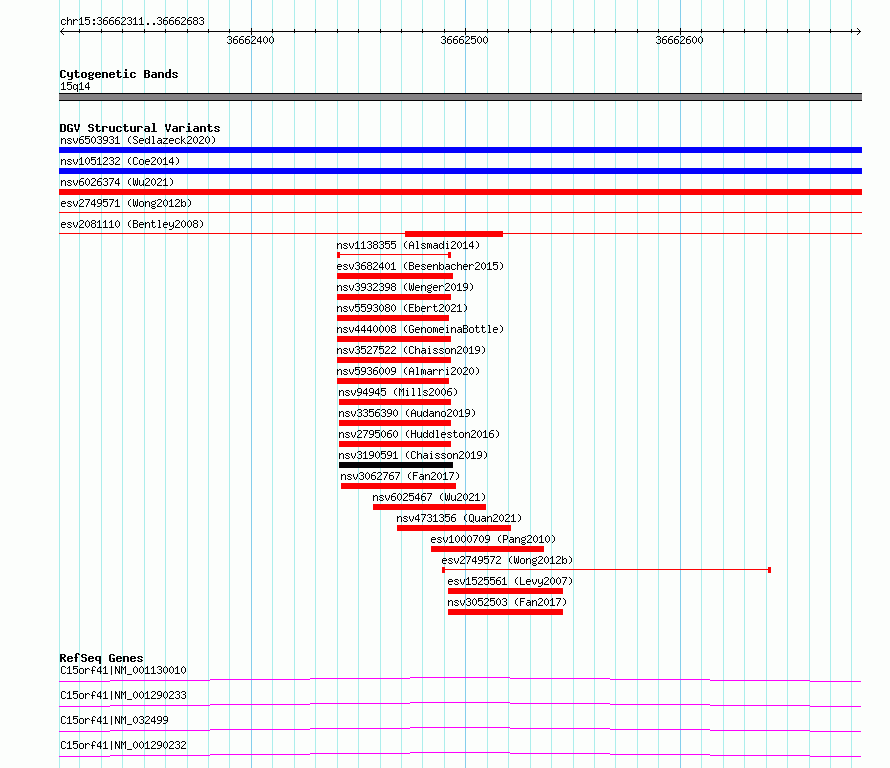Click esv1000709 (Pang2010) label
The height and width of the screenshot is (768, 890).
point(493,539)
